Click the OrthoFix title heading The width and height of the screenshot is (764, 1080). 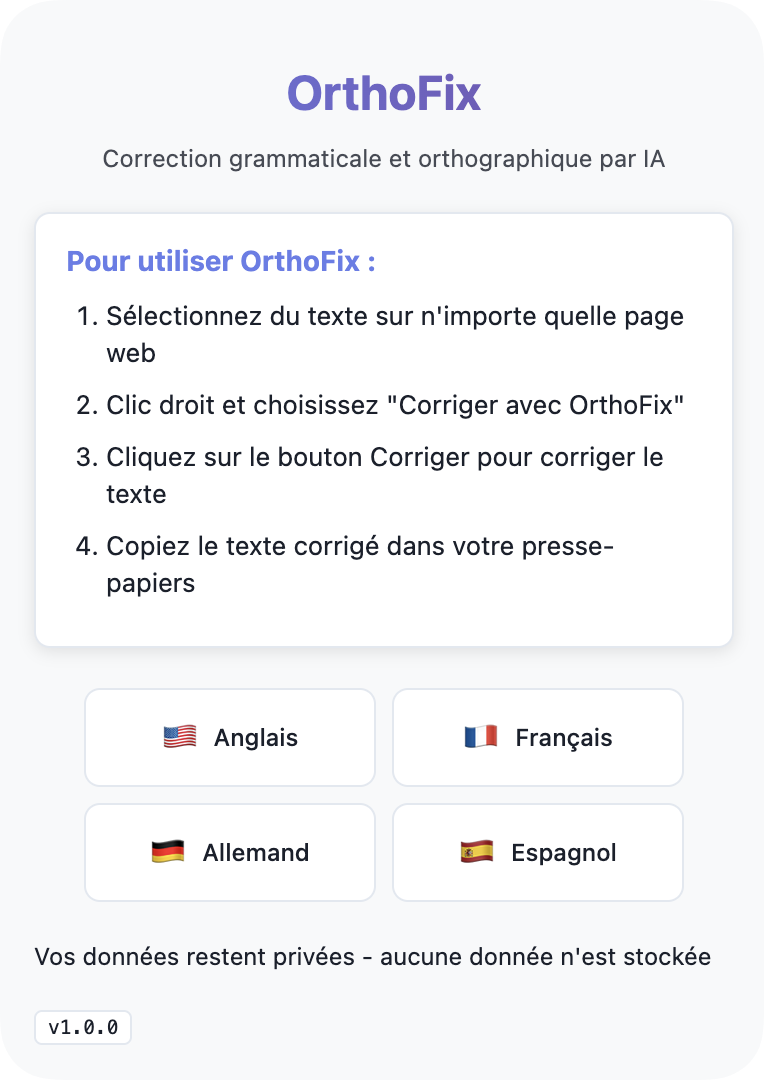point(384,94)
